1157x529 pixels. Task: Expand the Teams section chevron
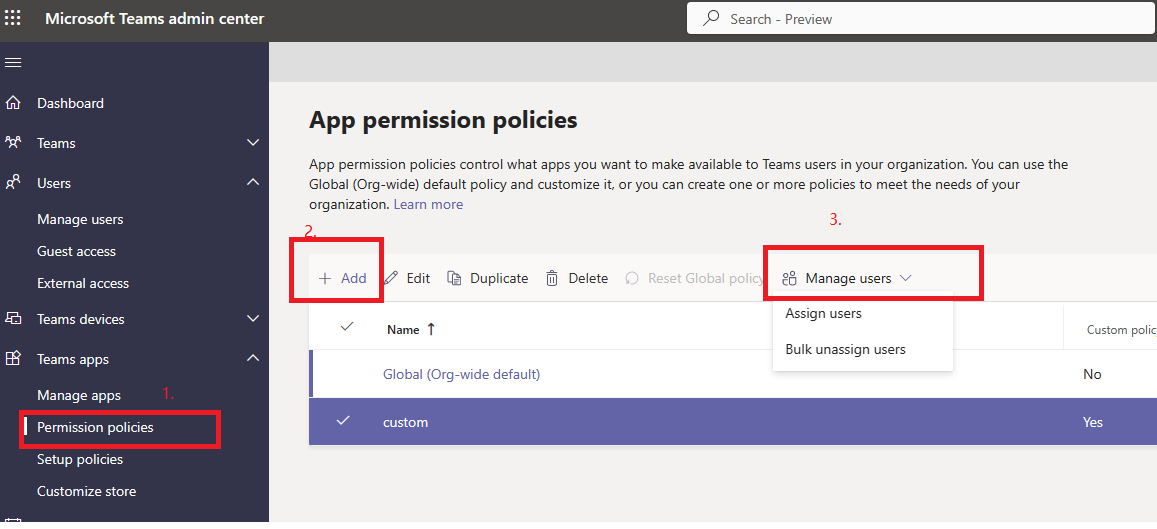(x=253, y=142)
